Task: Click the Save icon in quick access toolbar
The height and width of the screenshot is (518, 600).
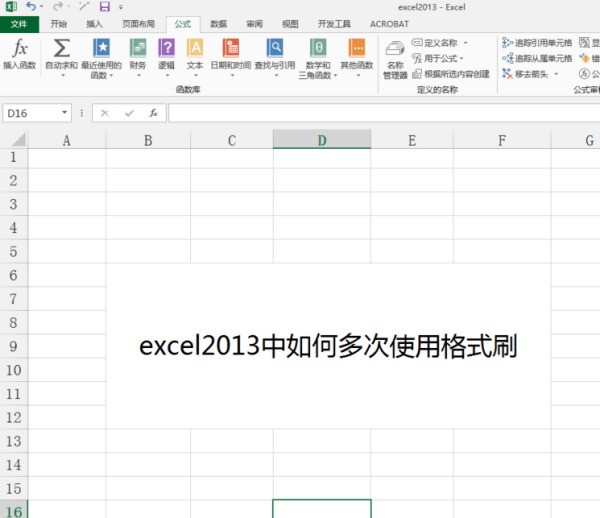Action: 104,7
